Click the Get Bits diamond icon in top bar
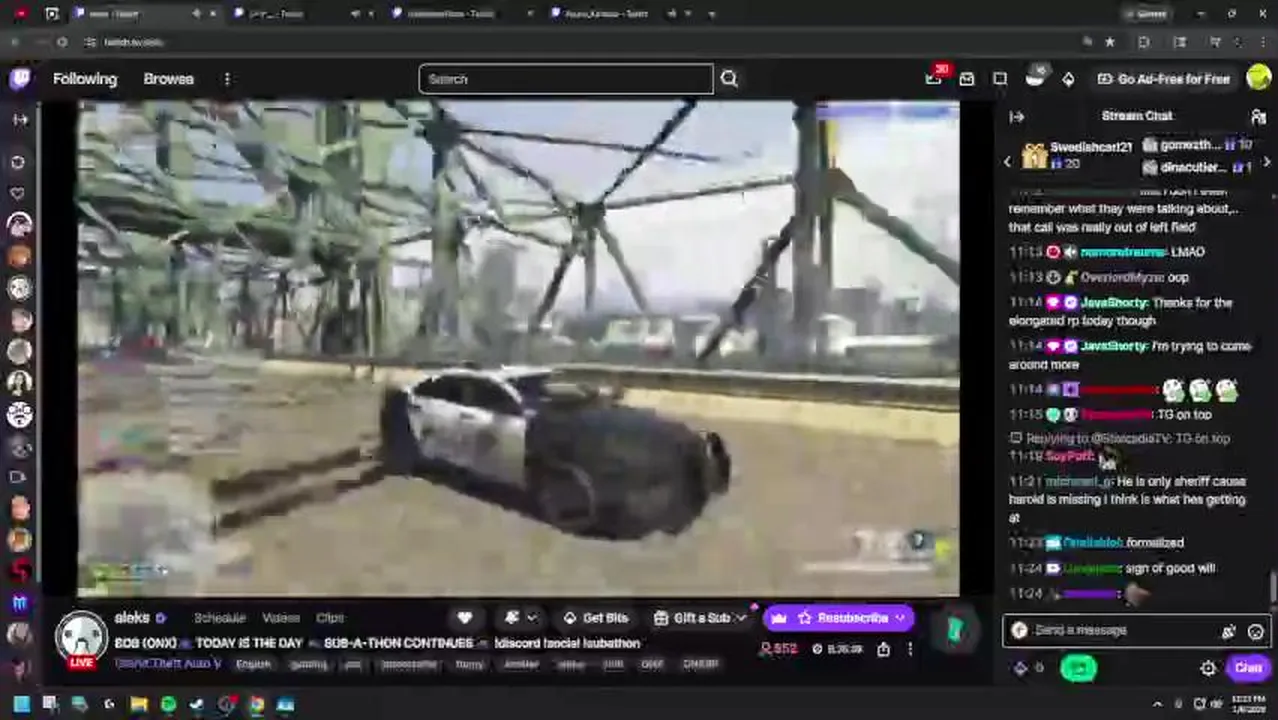Image resolution: width=1278 pixels, height=720 pixels. pos(1068,79)
